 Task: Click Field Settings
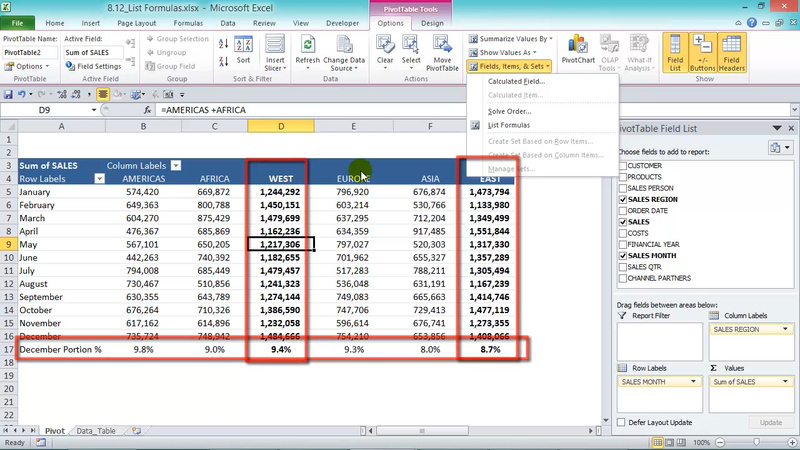pyautogui.click(x=93, y=66)
